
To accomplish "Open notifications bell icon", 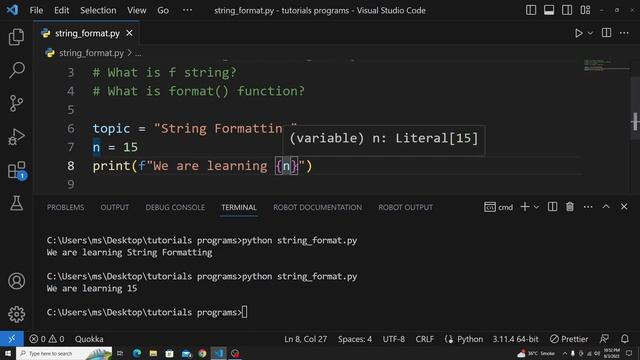I will coord(624,339).
